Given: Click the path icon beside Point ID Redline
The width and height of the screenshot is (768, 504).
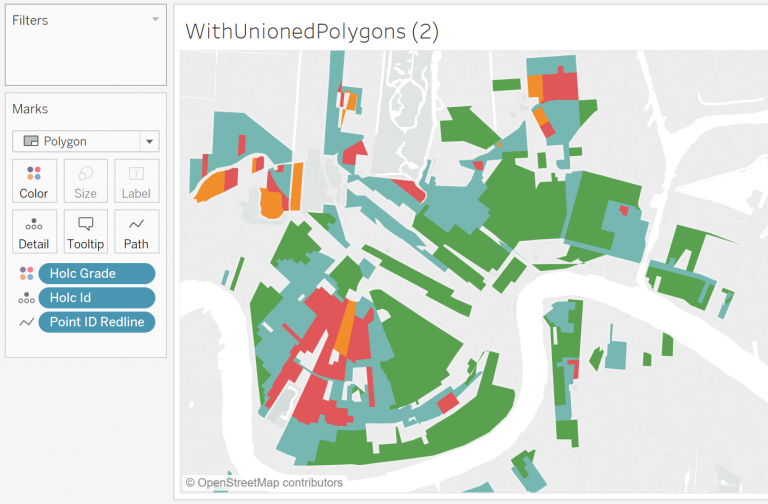Looking at the screenshot, I should (x=26, y=322).
